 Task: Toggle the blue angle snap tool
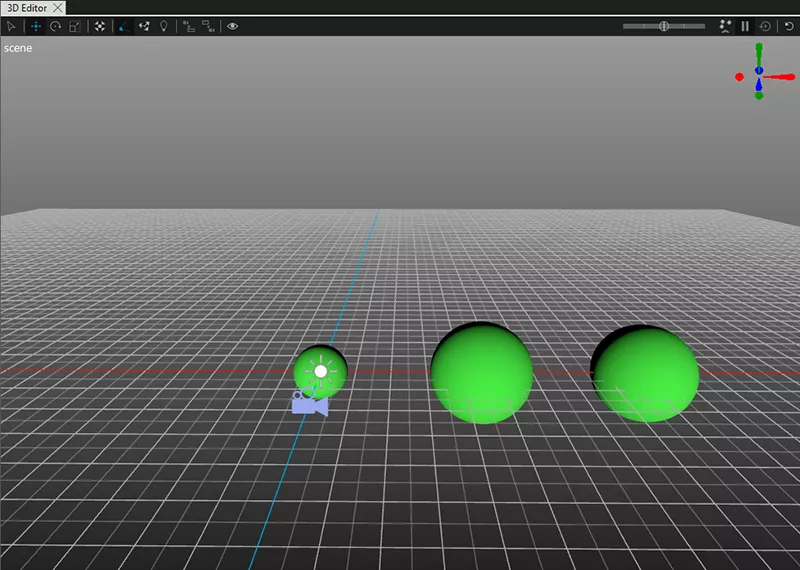coord(124,26)
